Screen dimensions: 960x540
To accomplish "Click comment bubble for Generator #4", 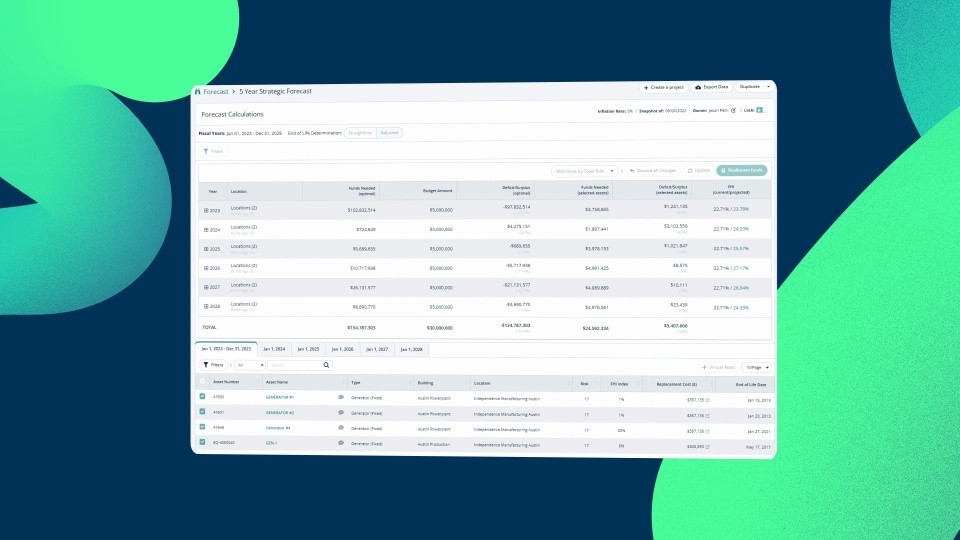I will [341, 427].
